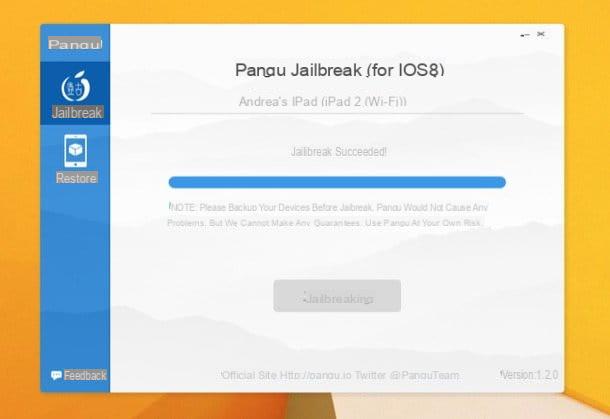
Task: Click the greyed-out Jailbreaking button
Action: pyautogui.click(x=337, y=296)
